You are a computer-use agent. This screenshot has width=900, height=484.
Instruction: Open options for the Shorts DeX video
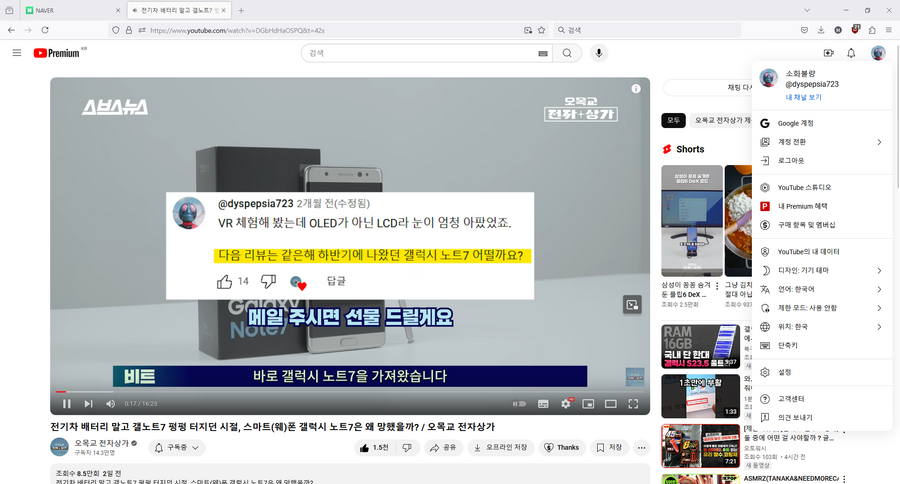pyautogui.click(x=717, y=286)
